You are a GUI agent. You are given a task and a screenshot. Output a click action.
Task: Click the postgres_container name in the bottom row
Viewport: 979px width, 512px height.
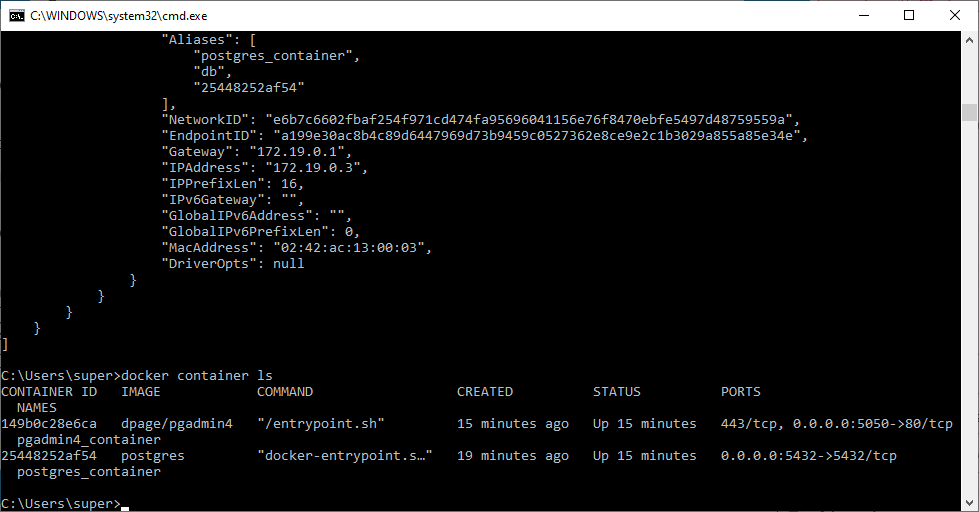click(x=89, y=472)
